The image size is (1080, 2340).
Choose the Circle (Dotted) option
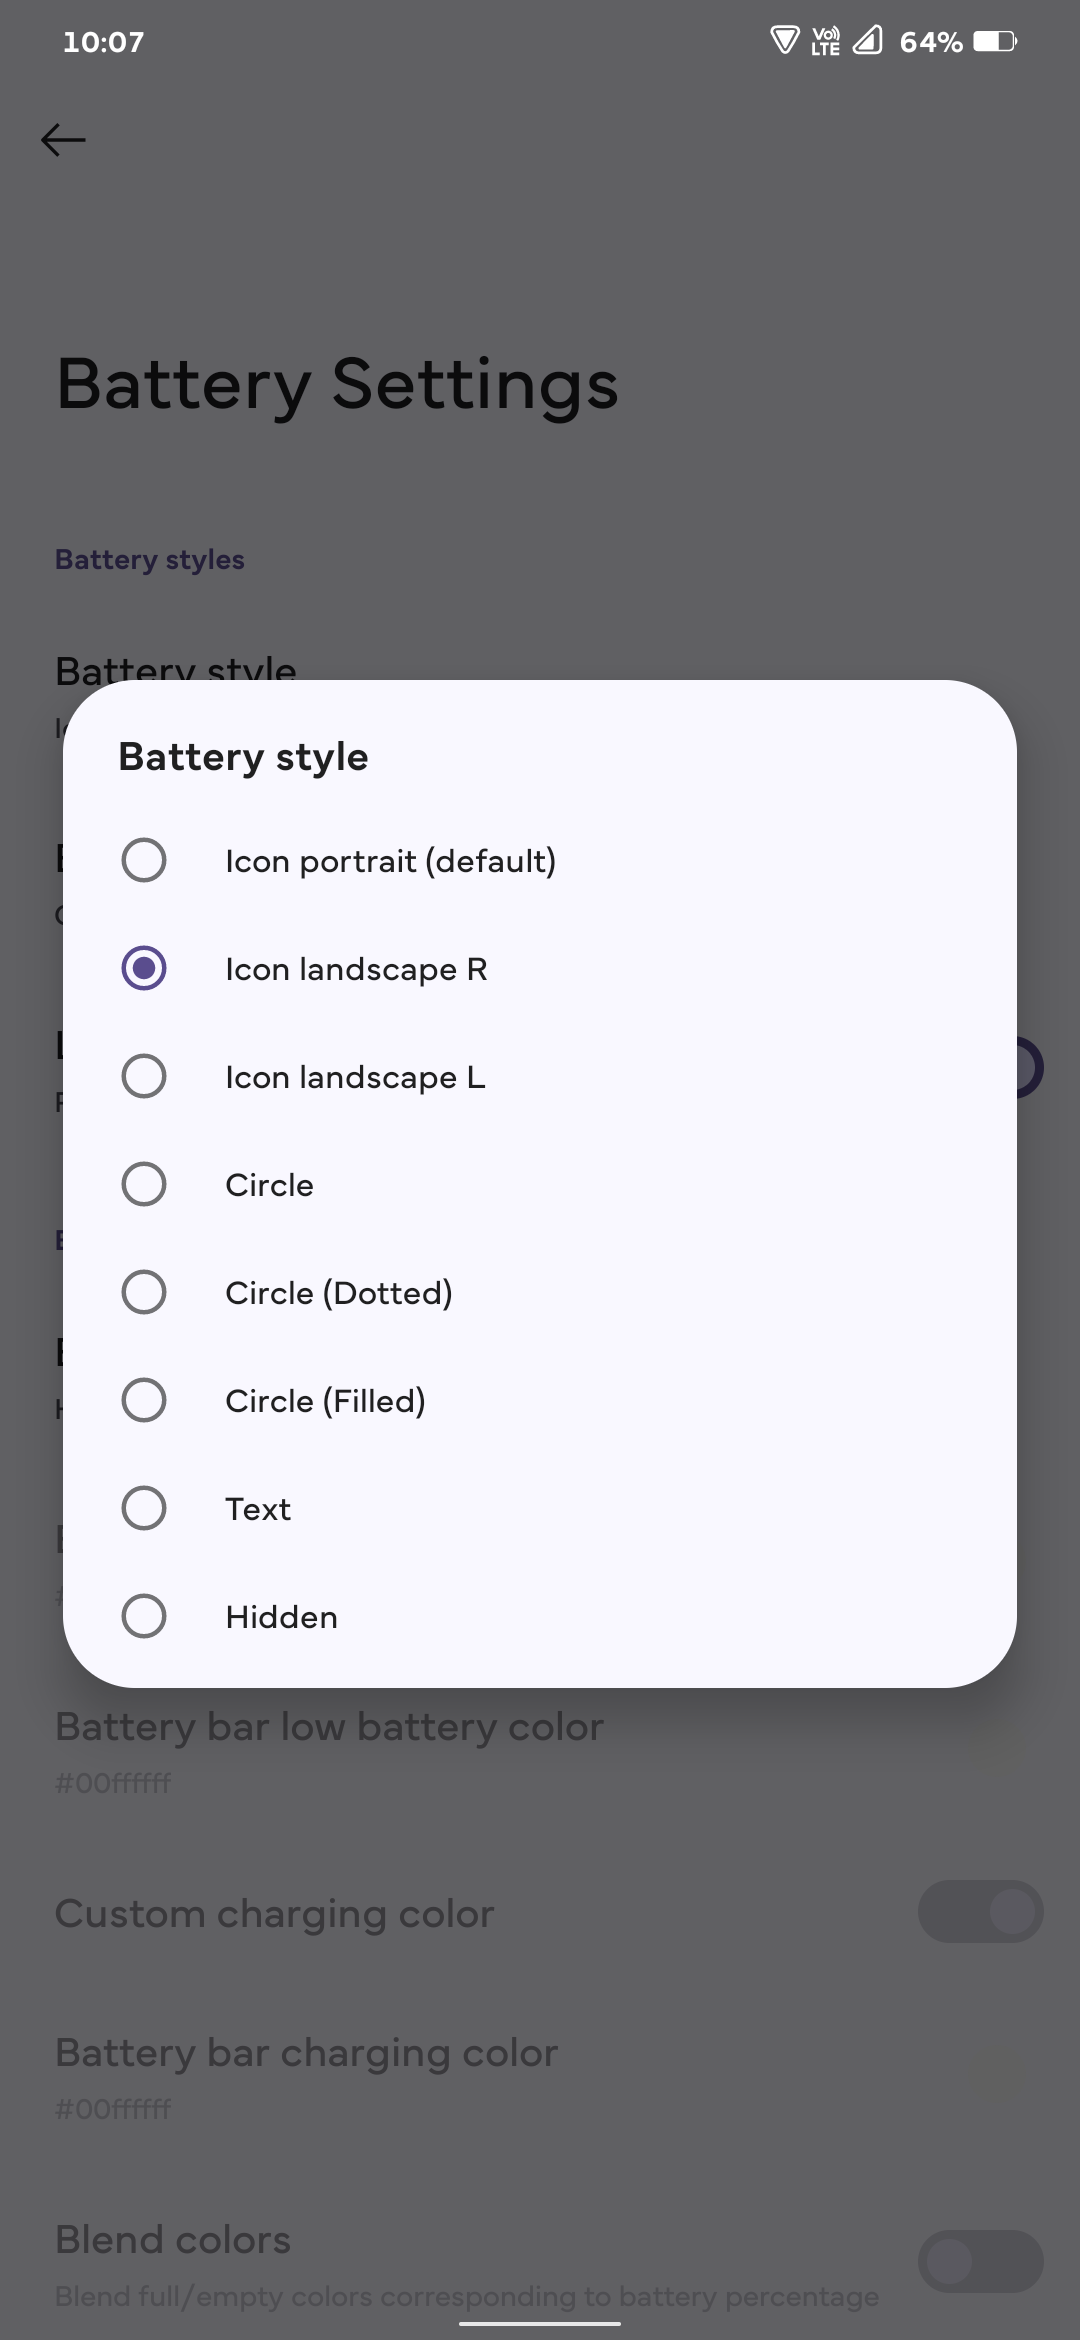[x=144, y=1292]
